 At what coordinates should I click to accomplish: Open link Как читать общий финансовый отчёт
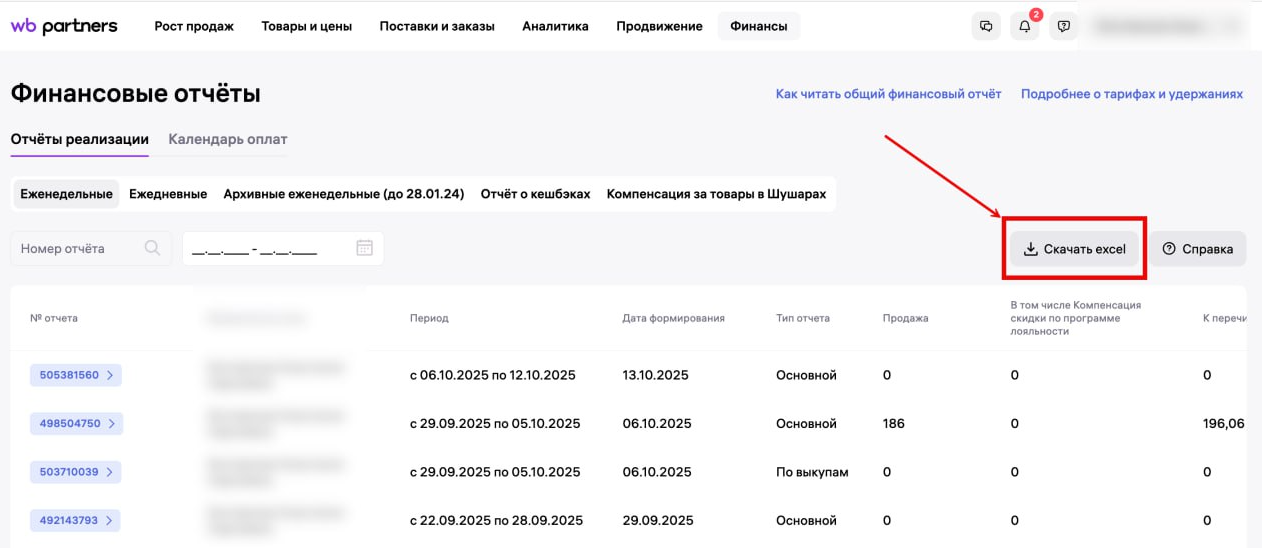(888, 94)
